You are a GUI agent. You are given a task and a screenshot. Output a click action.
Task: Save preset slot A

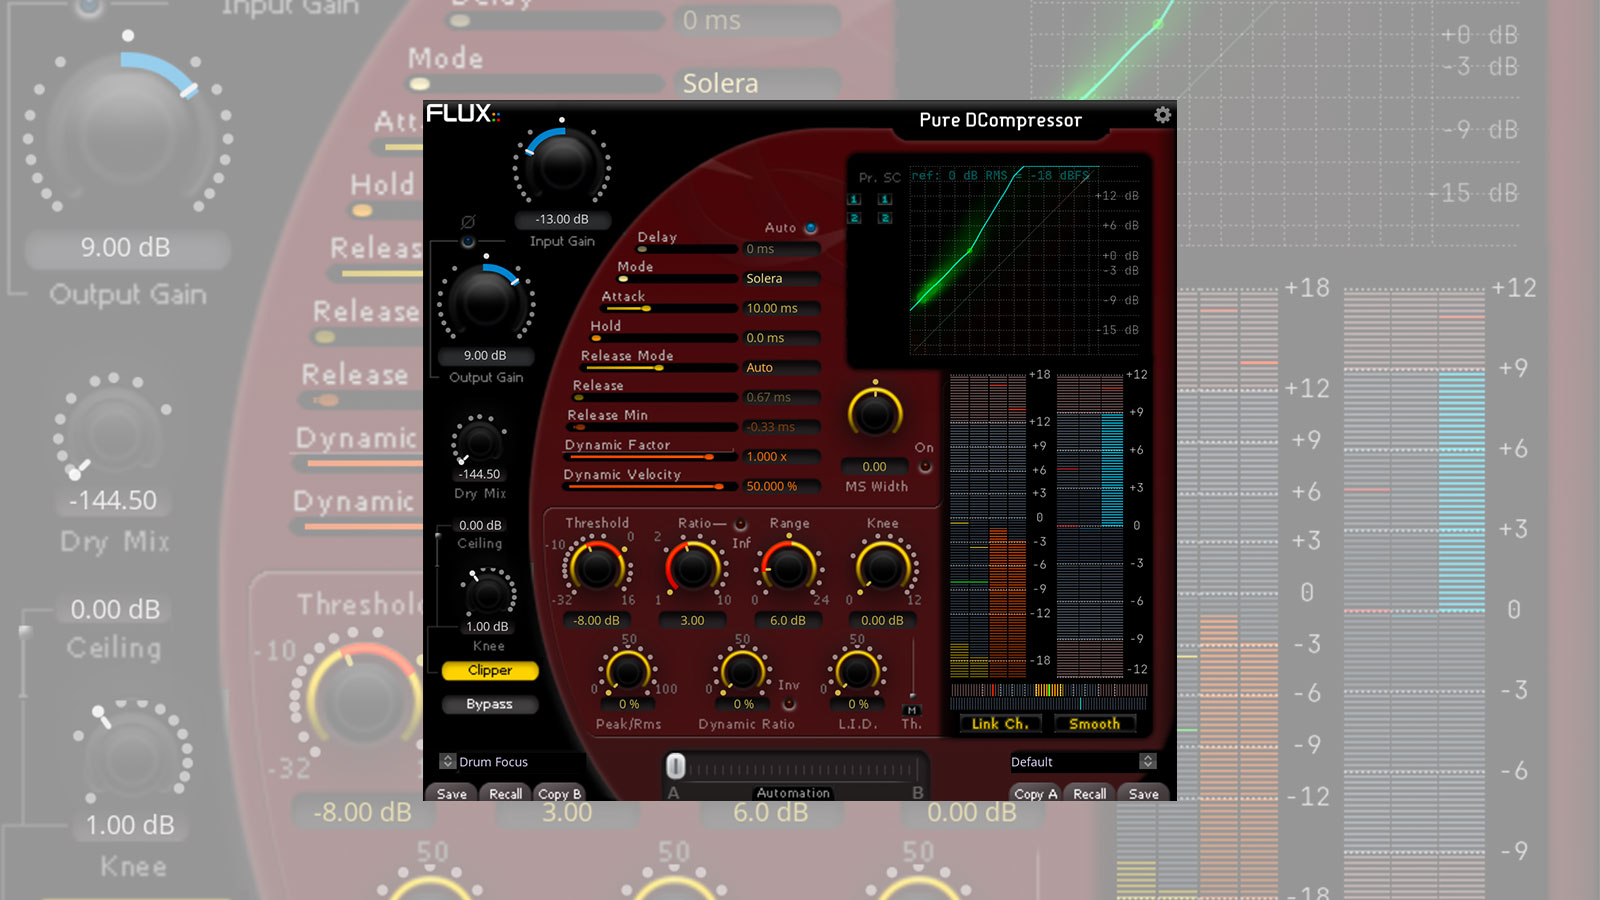(452, 794)
